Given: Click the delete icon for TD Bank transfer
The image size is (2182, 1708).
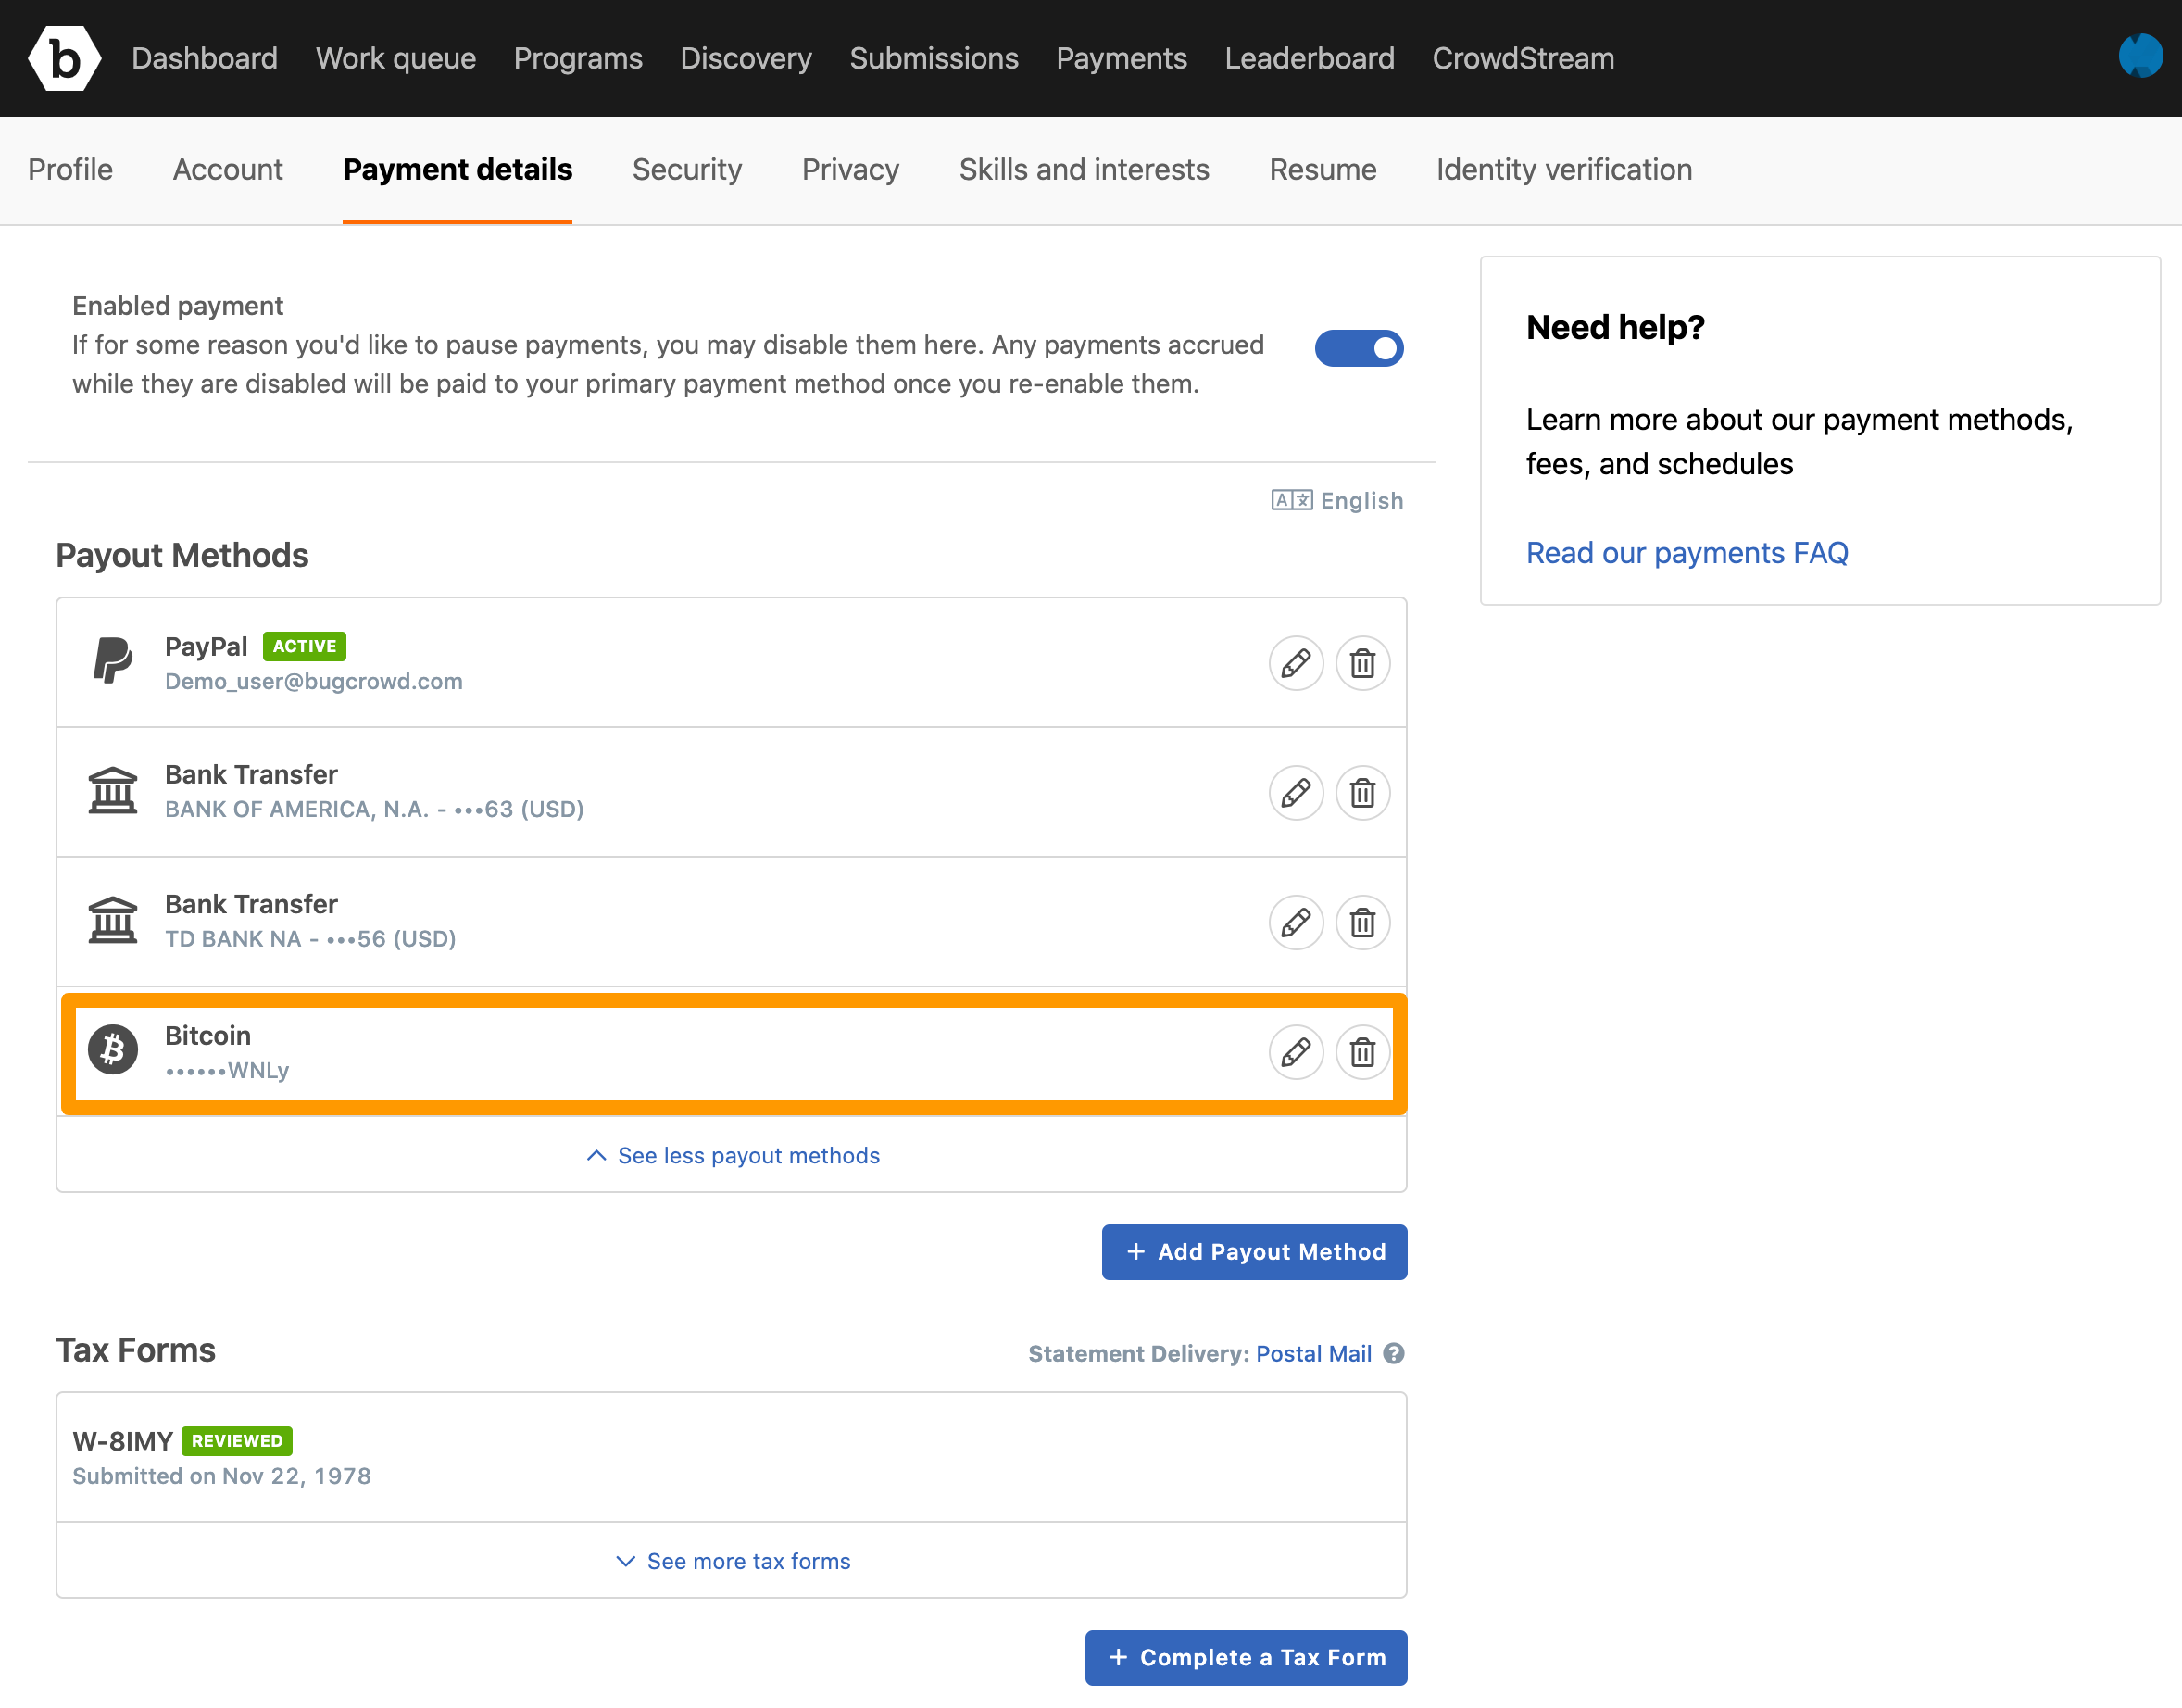Looking at the screenshot, I should pyautogui.click(x=1362, y=922).
